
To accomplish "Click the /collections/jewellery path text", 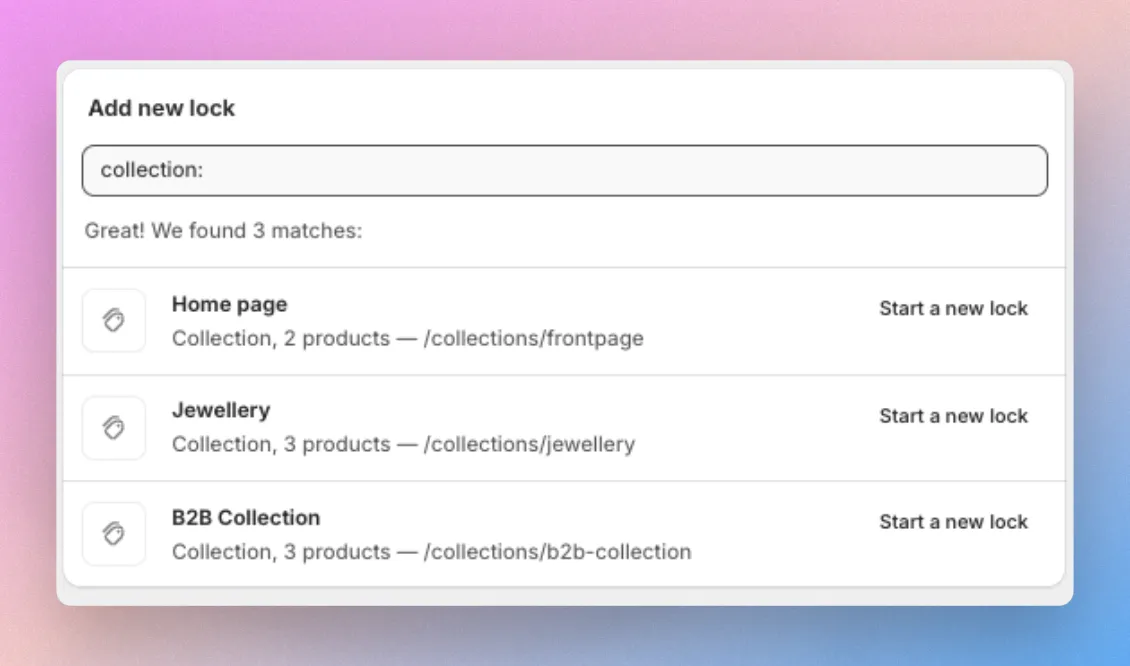I will tap(529, 445).
